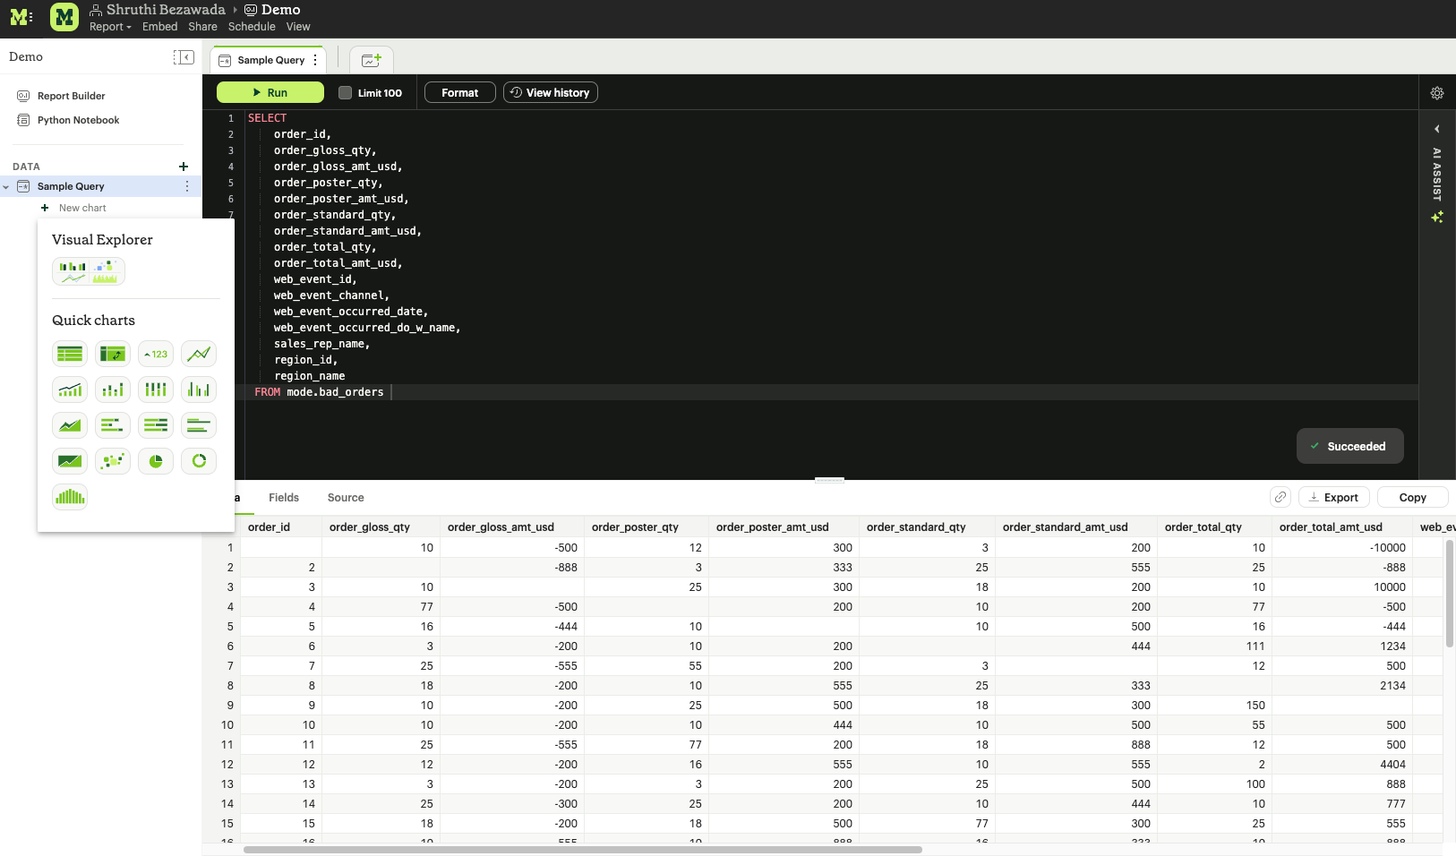
Task: Select the pivot table quick chart
Action: (113, 354)
